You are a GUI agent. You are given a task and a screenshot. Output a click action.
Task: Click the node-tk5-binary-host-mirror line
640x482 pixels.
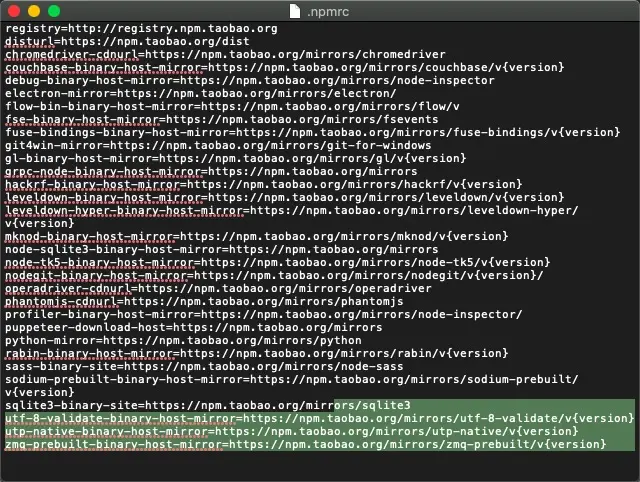click(x=278, y=262)
